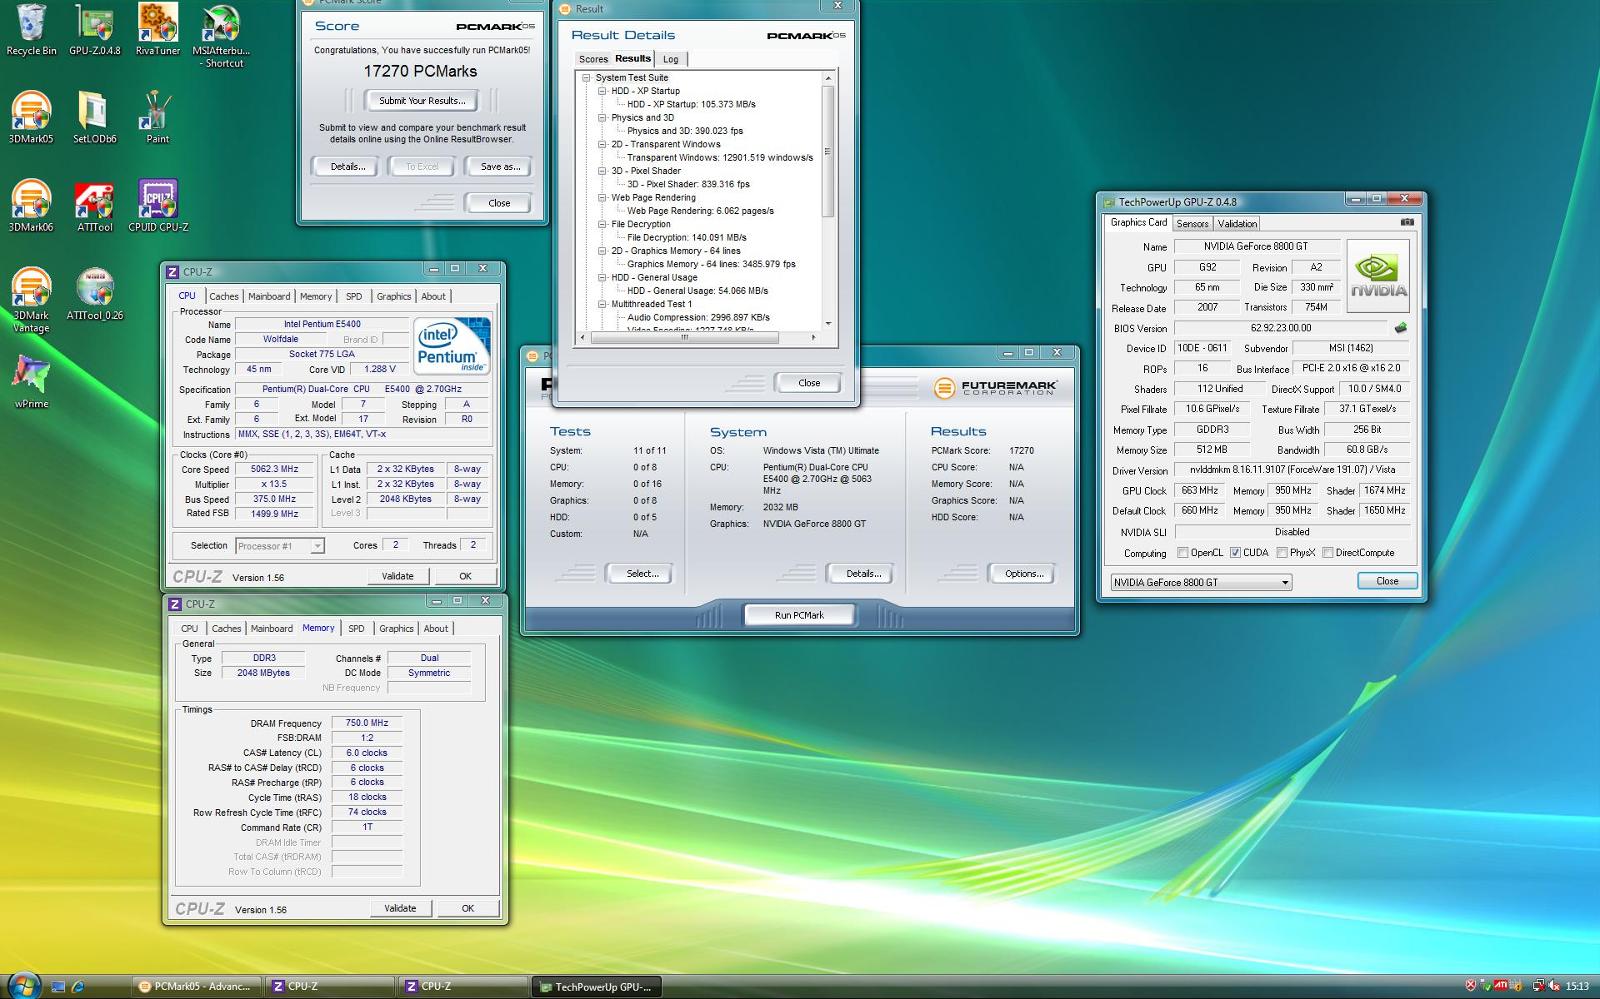Open the NVIDIA GeForce 8800 GT dropdown

pos(1202,582)
